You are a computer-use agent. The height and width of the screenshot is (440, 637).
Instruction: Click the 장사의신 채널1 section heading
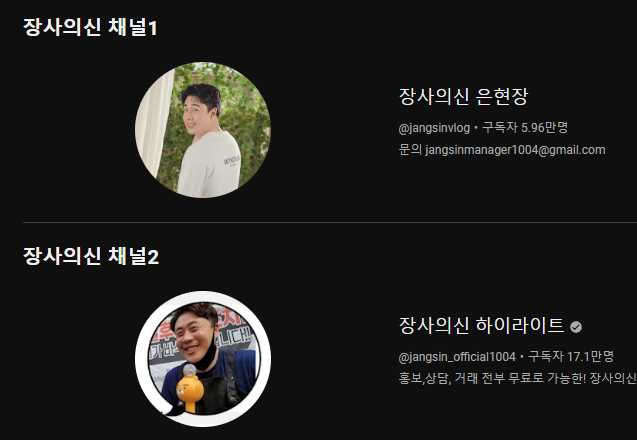click(x=90, y=28)
